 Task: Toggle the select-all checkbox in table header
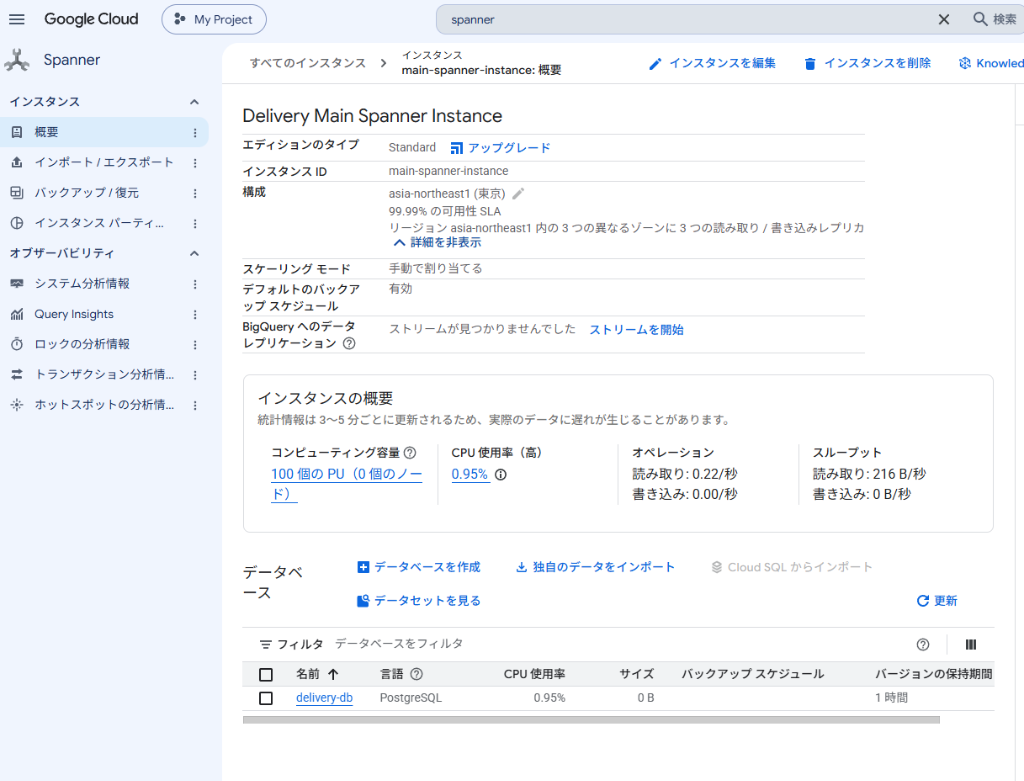[x=266, y=675]
